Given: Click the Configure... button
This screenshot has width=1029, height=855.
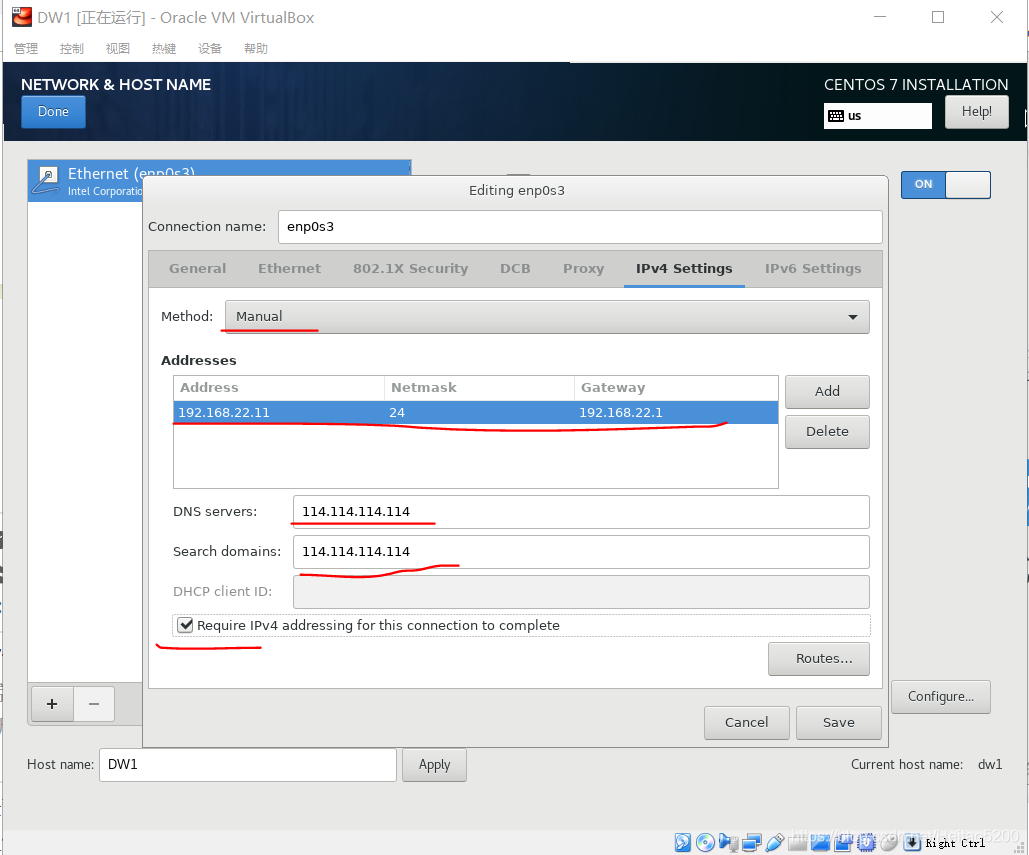Looking at the screenshot, I should coord(940,697).
